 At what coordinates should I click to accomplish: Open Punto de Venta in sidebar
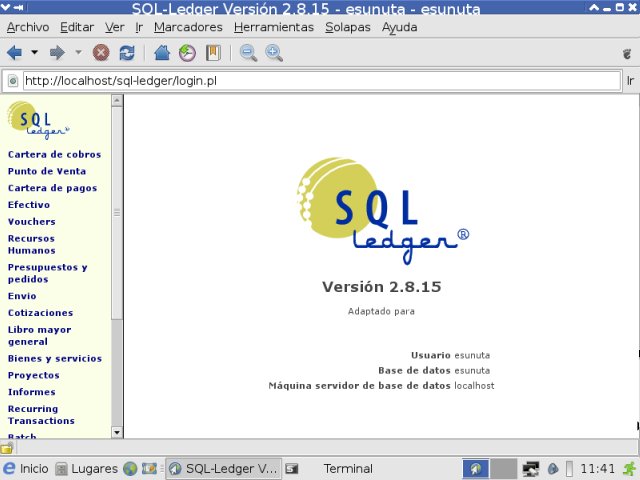tap(47, 171)
